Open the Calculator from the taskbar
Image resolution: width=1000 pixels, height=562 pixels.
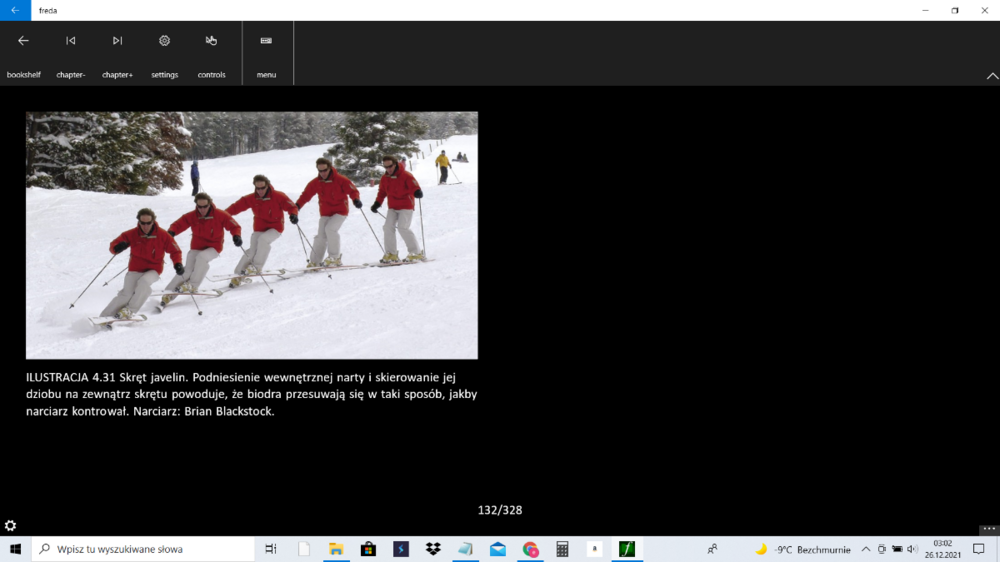pyautogui.click(x=562, y=549)
